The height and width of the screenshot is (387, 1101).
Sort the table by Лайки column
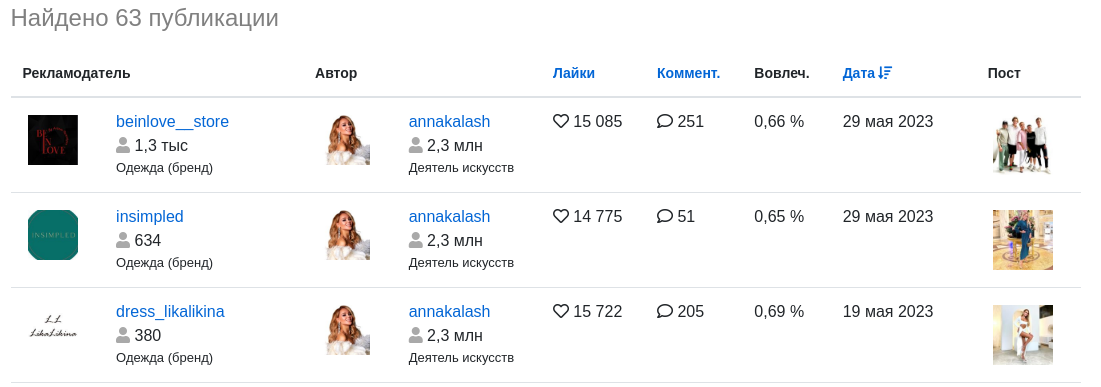pos(574,73)
